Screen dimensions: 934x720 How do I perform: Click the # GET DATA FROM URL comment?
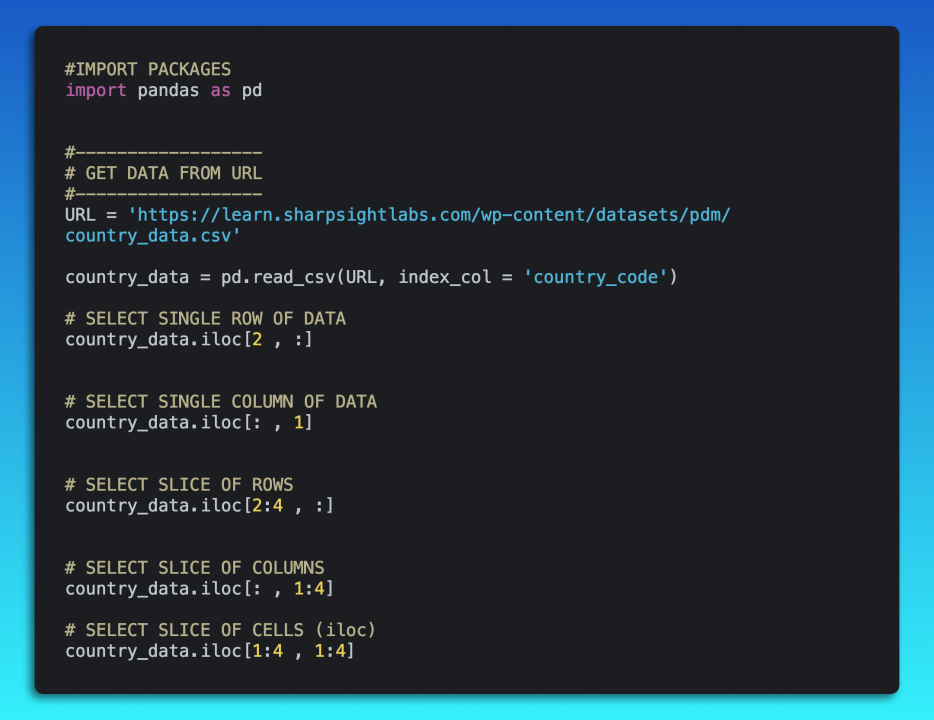pos(163,173)
